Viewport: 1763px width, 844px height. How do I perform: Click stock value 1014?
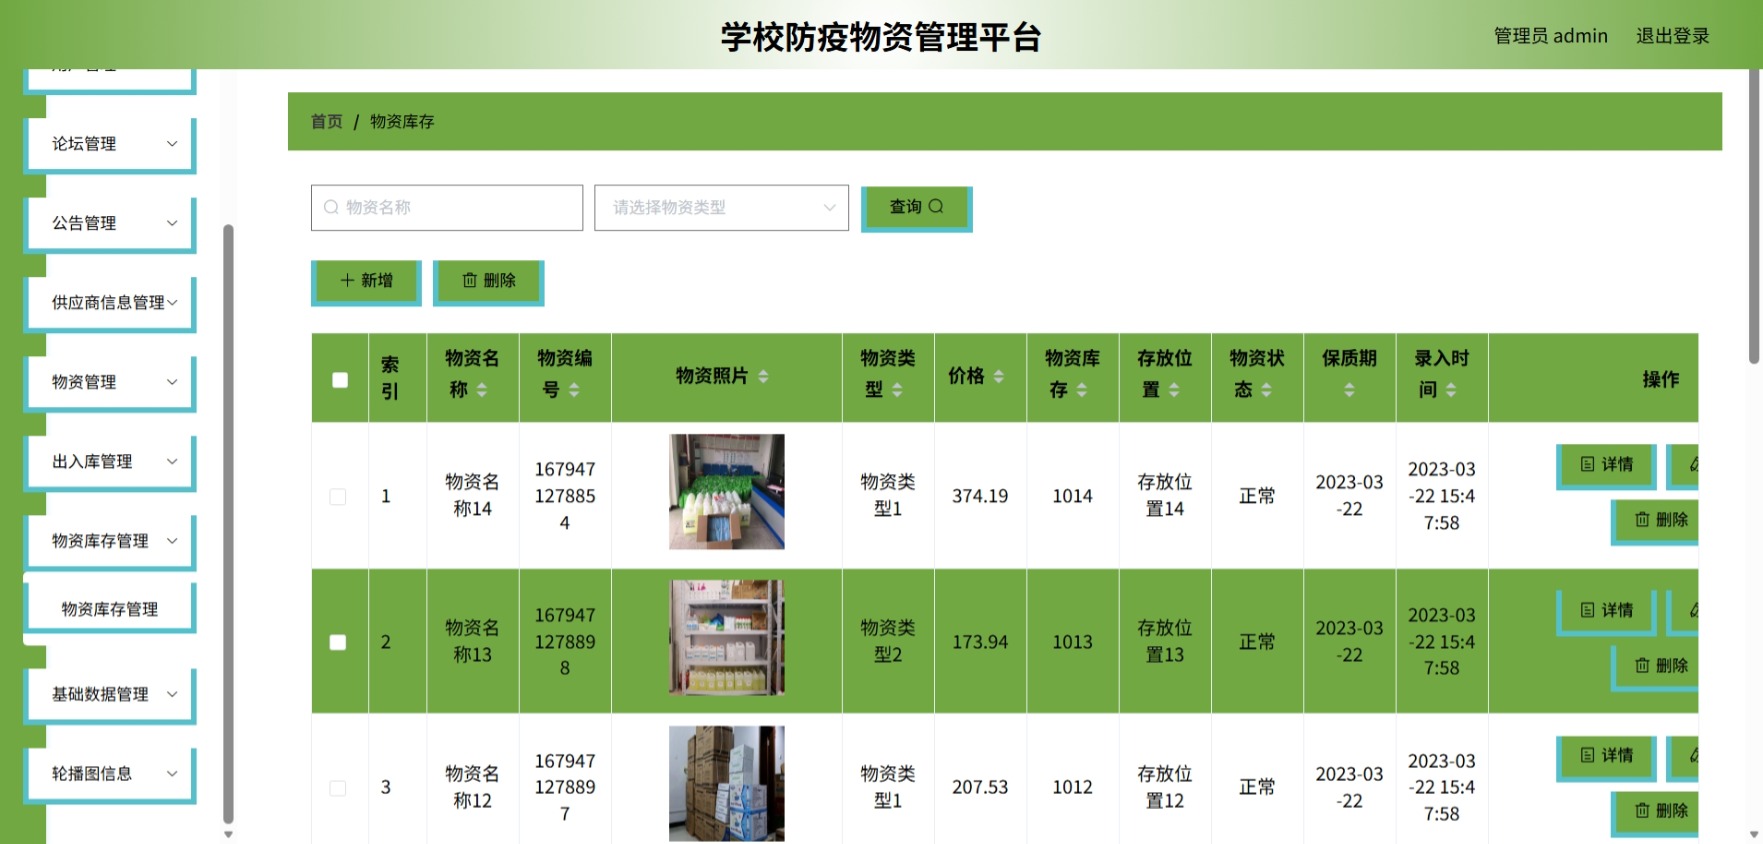click(1072, 496)
